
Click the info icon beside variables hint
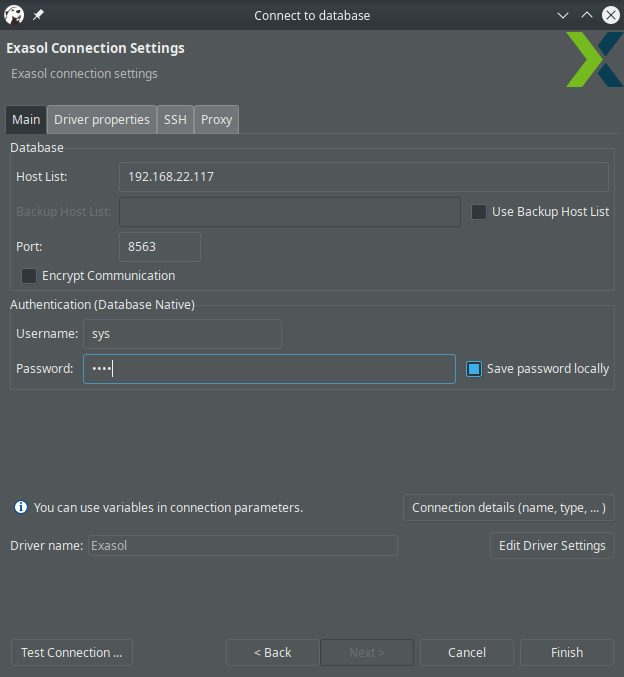tap(20, 507)
